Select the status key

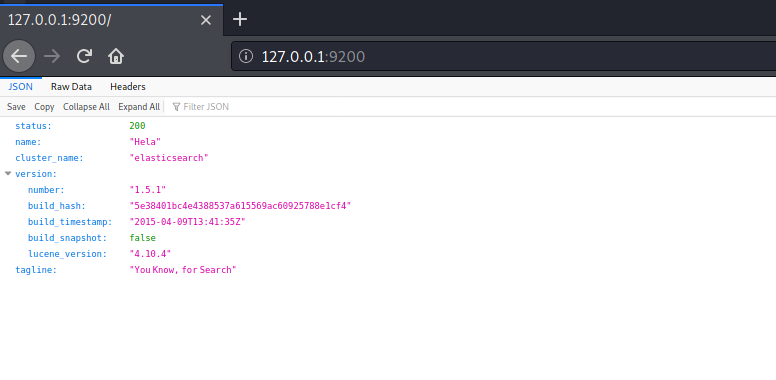[x=33, y=126]
